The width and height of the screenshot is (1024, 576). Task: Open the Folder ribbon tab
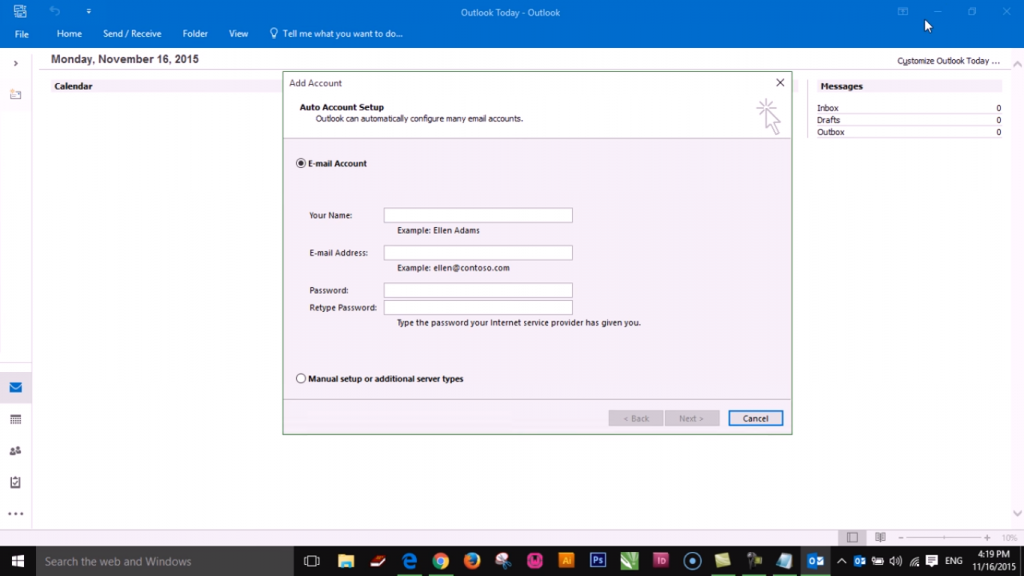195,33
